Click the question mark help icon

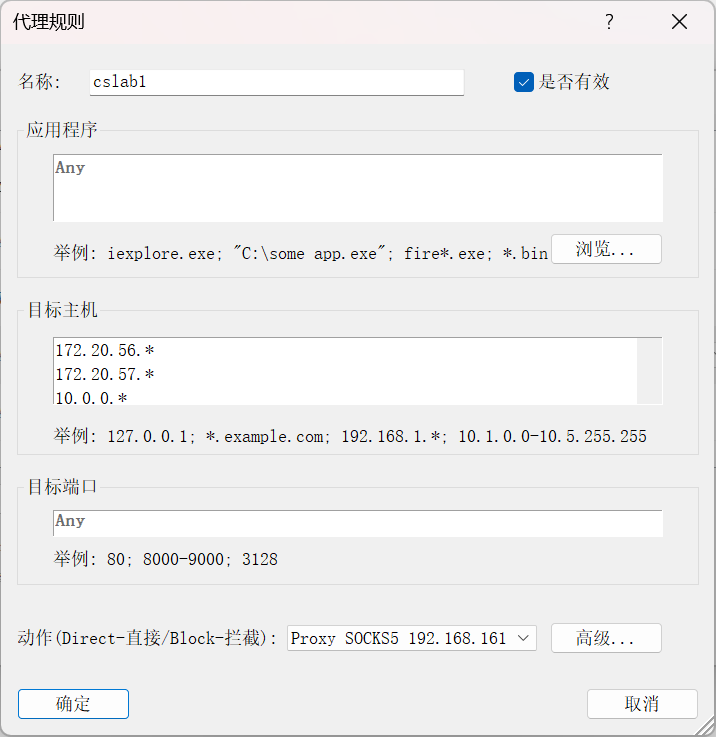click(609, 22)
